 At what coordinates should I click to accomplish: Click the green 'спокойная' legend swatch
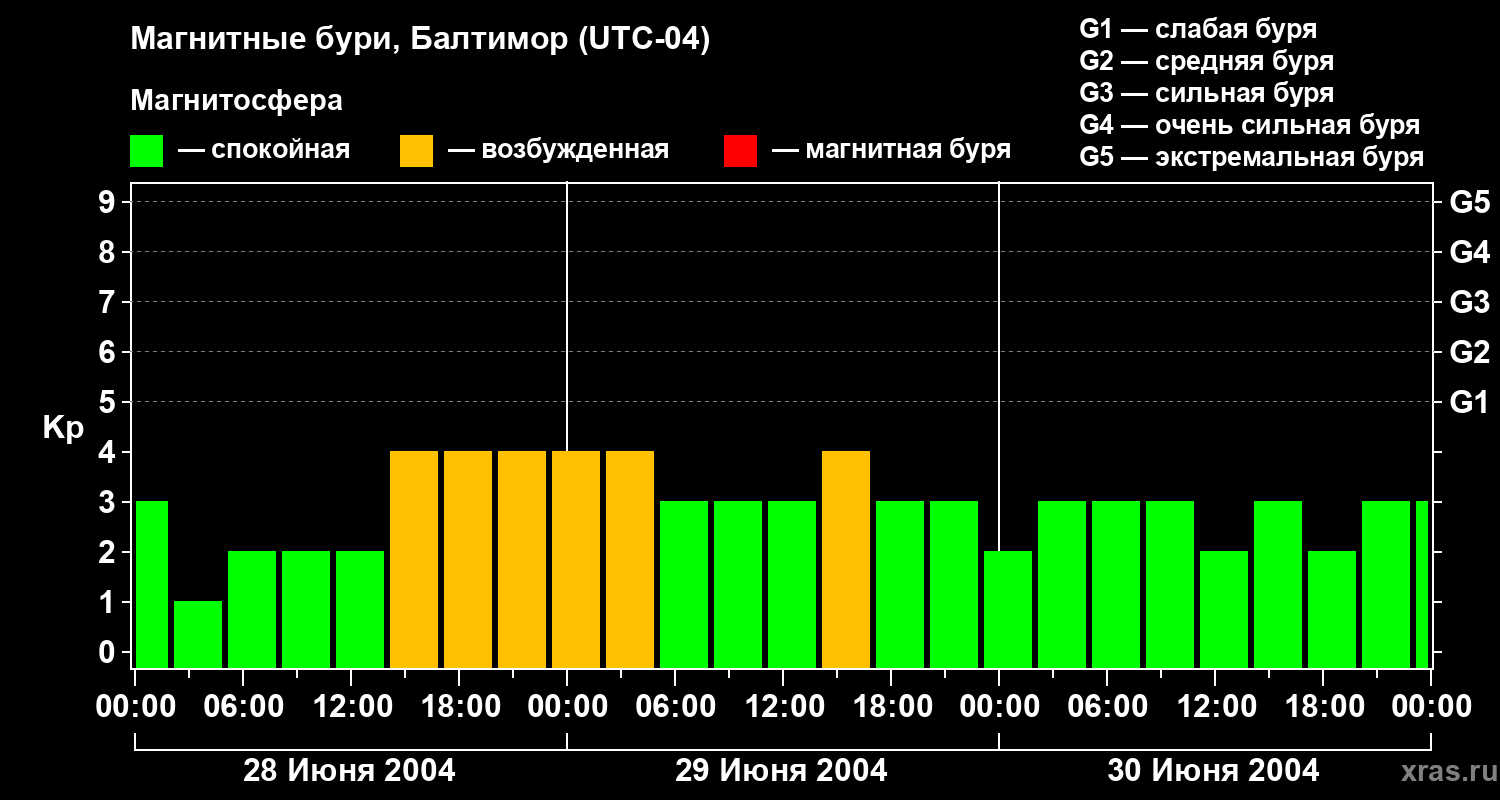(146, 151)
